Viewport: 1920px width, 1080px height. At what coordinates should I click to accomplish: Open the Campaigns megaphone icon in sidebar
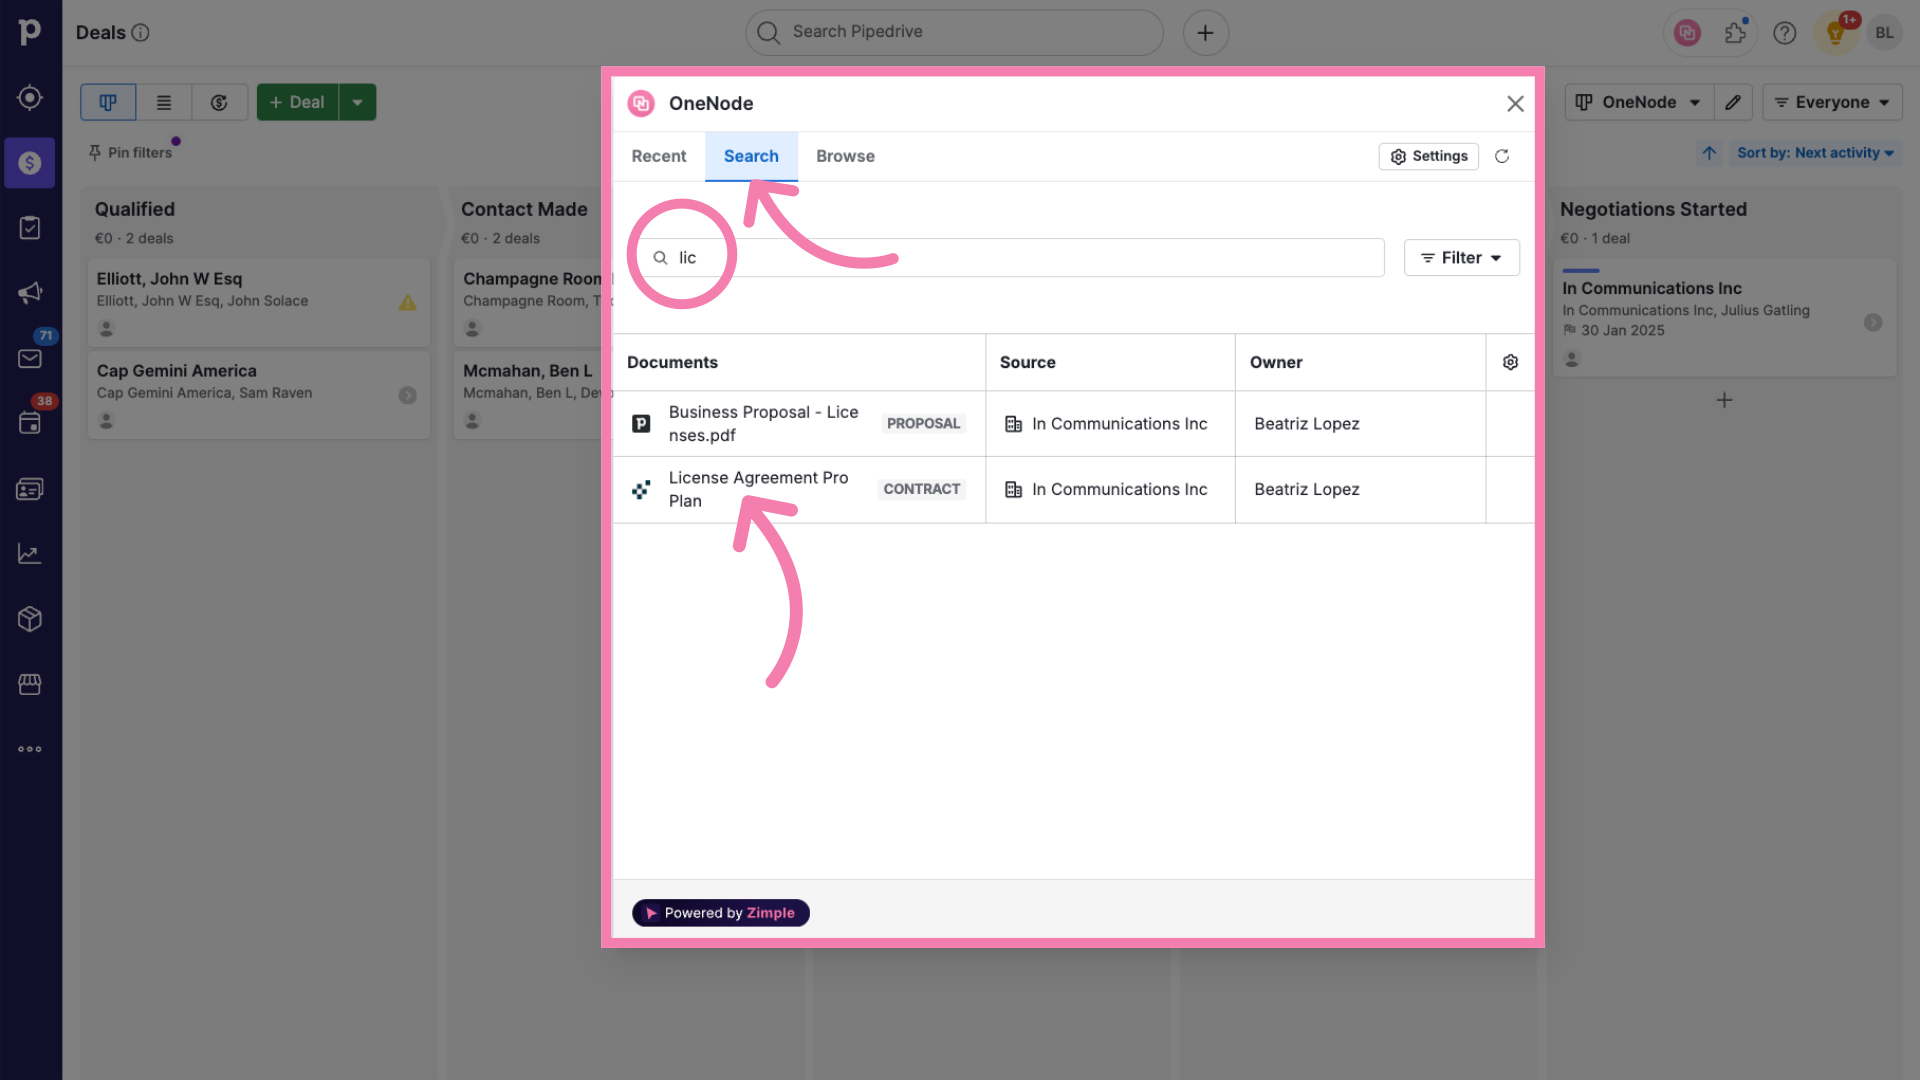pyautogui.click(x=30, y=293)
